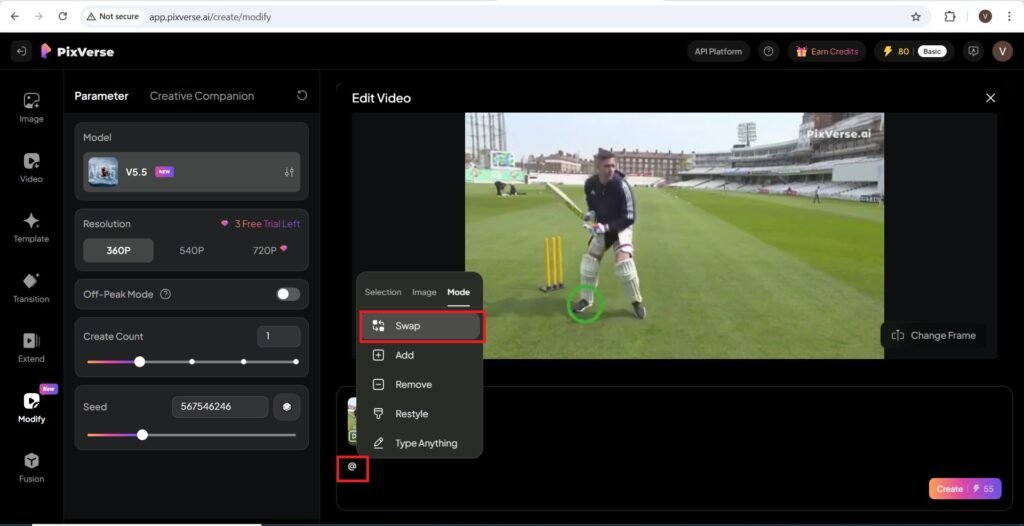Toggle the Off-Peak Mode switch
Viewport: 1024px width, 526px height.
pos(288,294)
